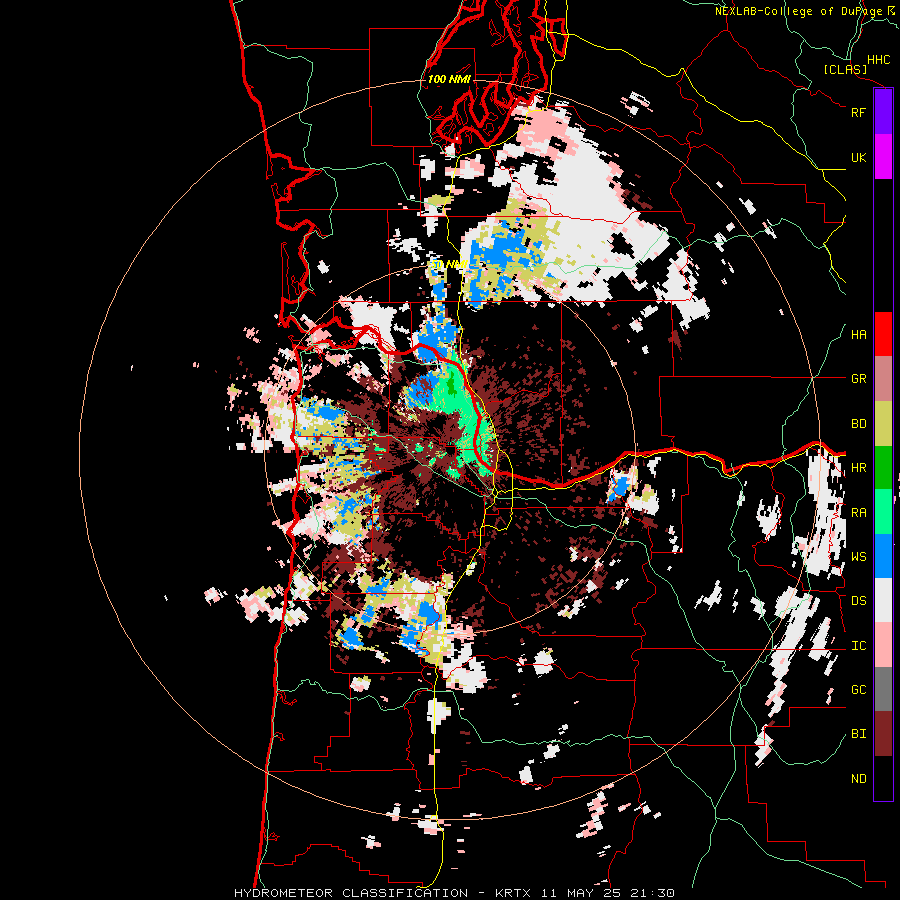The height and width of the screenshot is (900, 900).
Task: Click the 'HYDROMETEOR CLASSIFICATION' title text
Action: pos(351,893)
